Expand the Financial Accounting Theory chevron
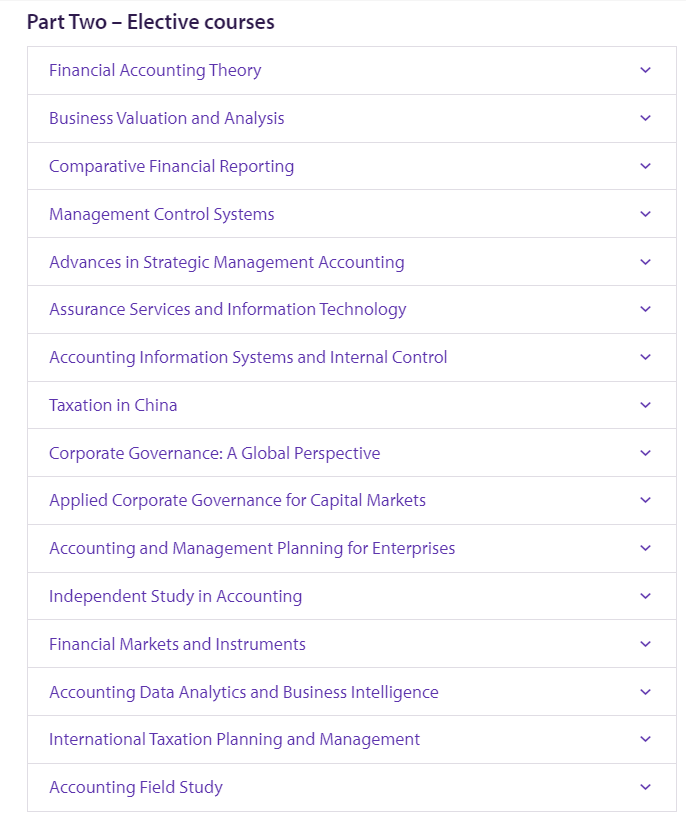Viewport: 686px width, 822px height. tap(646, 70)
